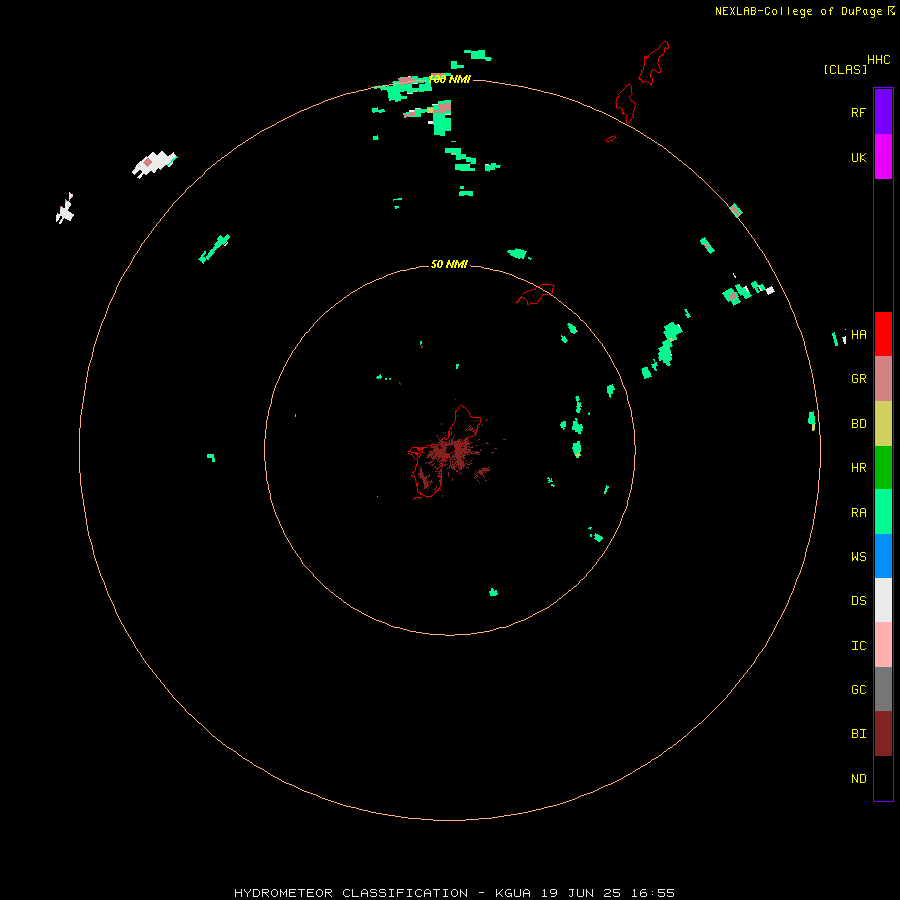
Task: Select the GC gray legend swatch
Action: (883, 689)
